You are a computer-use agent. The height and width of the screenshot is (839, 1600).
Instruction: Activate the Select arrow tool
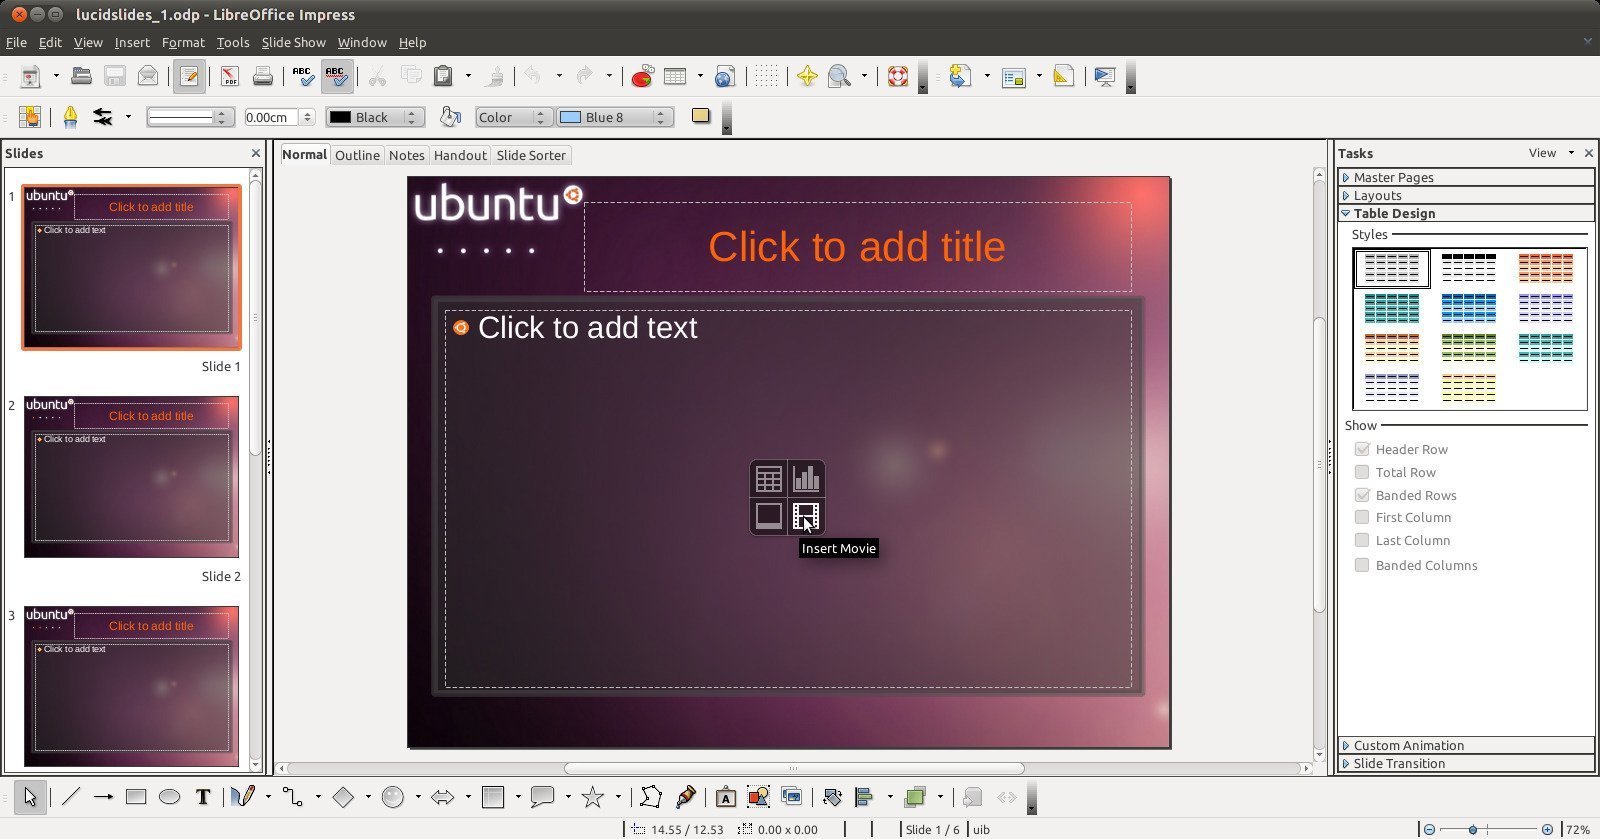pos(29,797)
